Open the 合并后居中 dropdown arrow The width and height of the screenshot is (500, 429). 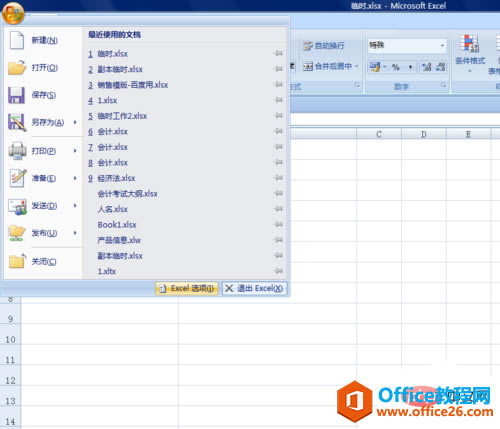point(357,66)
